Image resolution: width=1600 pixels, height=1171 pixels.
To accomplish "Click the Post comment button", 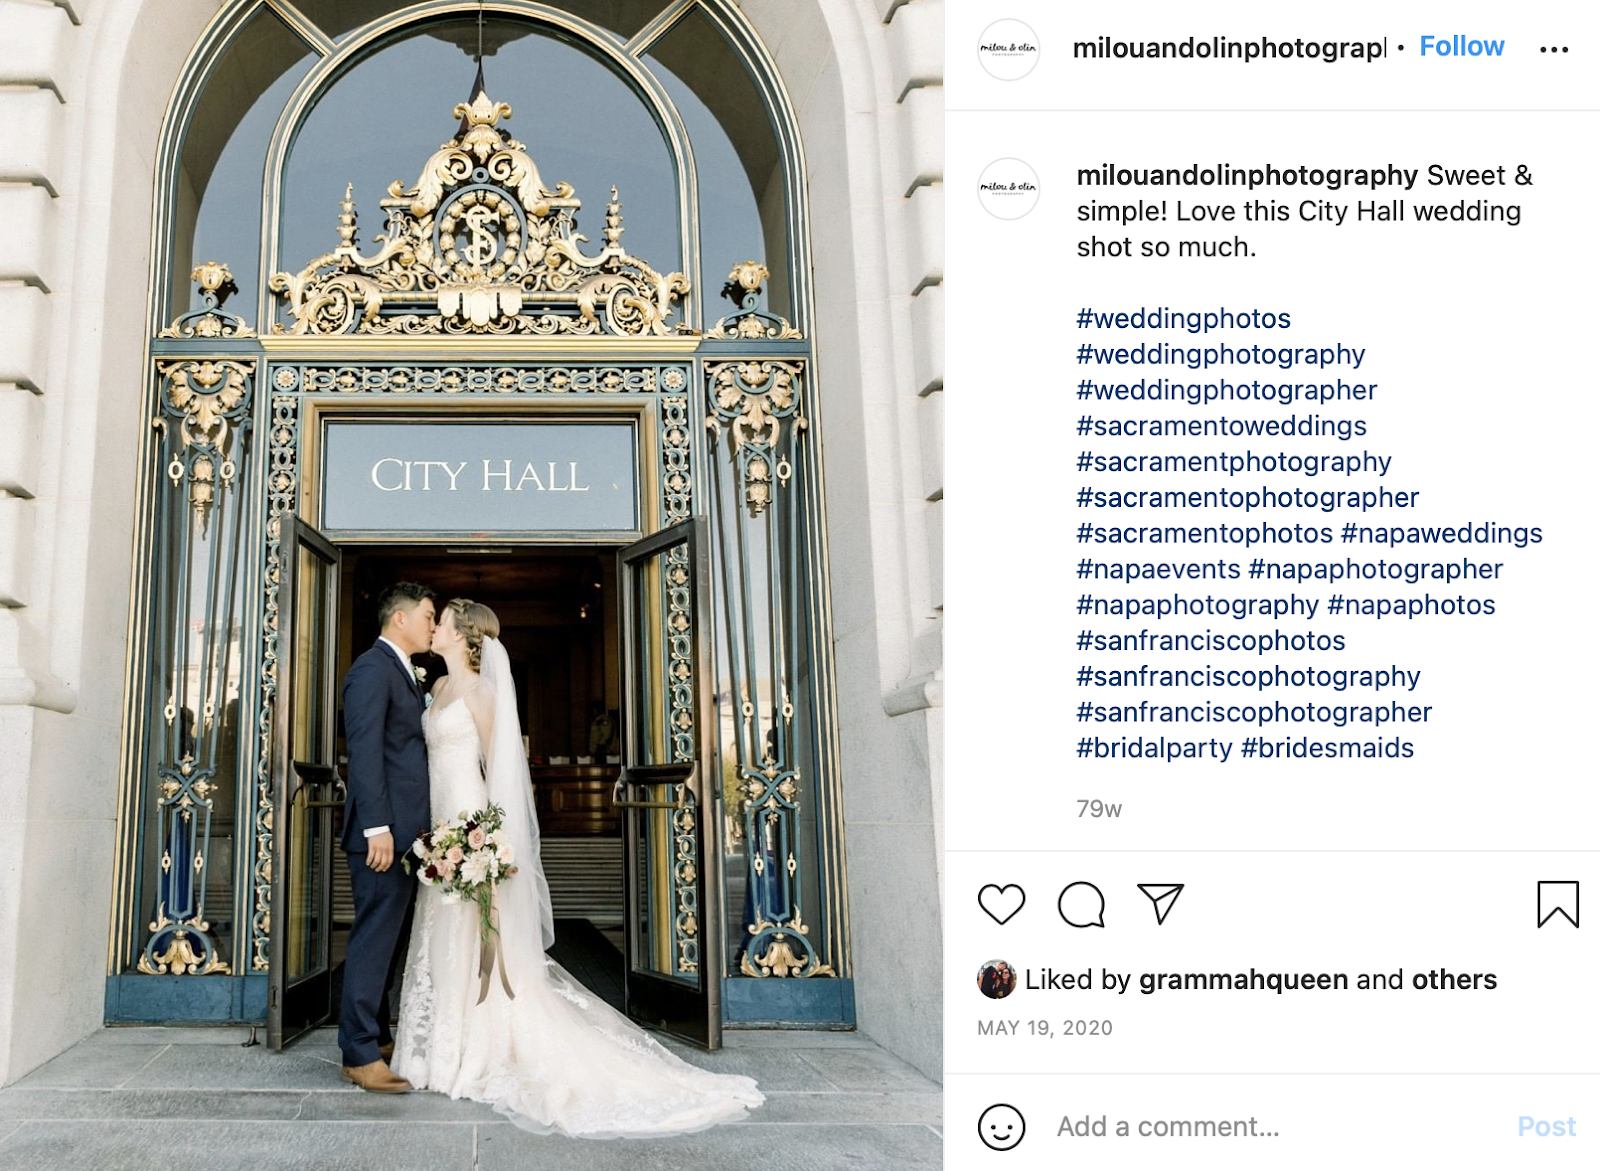I will click(1546, 1127).
